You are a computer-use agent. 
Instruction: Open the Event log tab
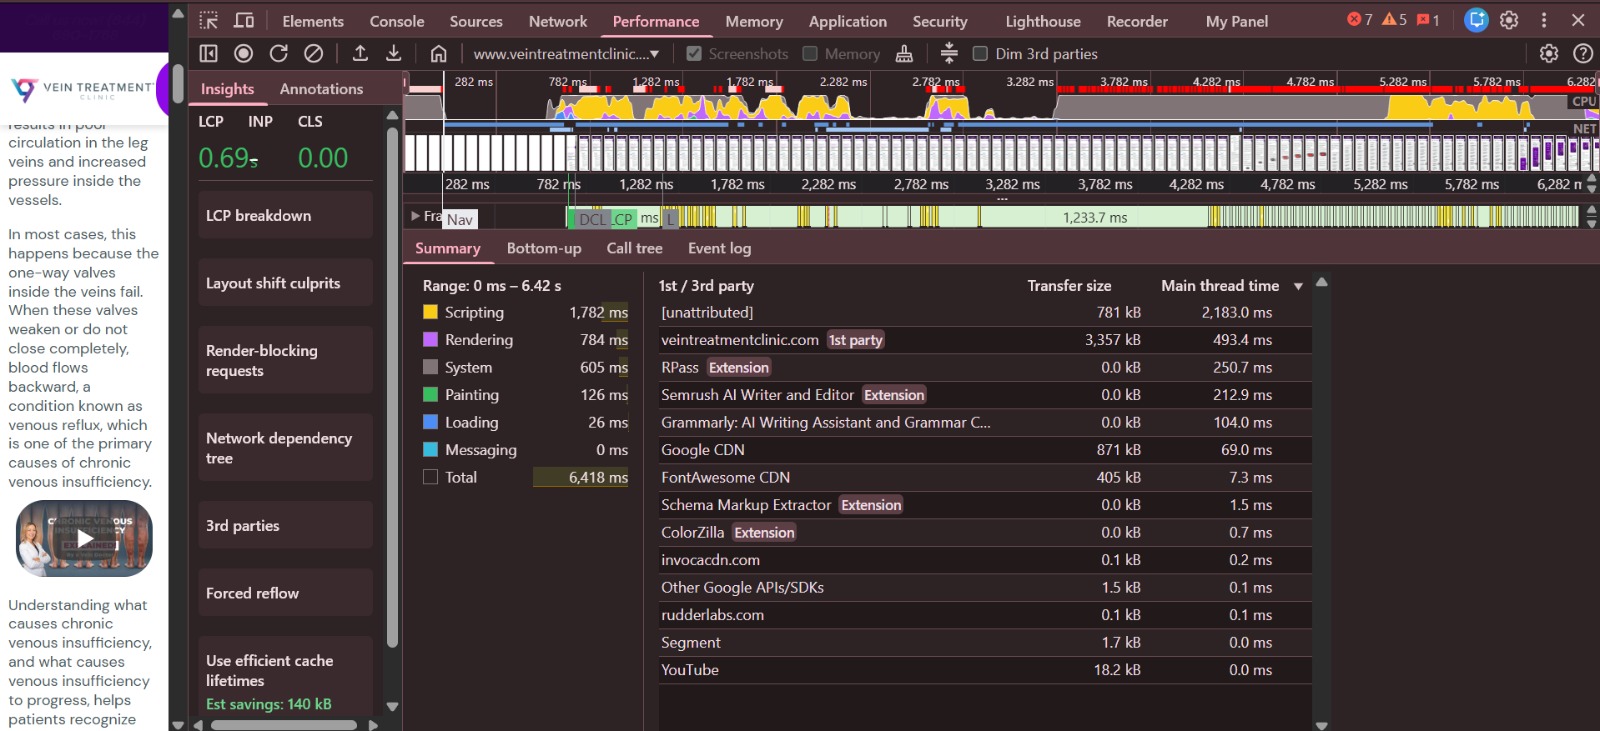pos(719,248)
